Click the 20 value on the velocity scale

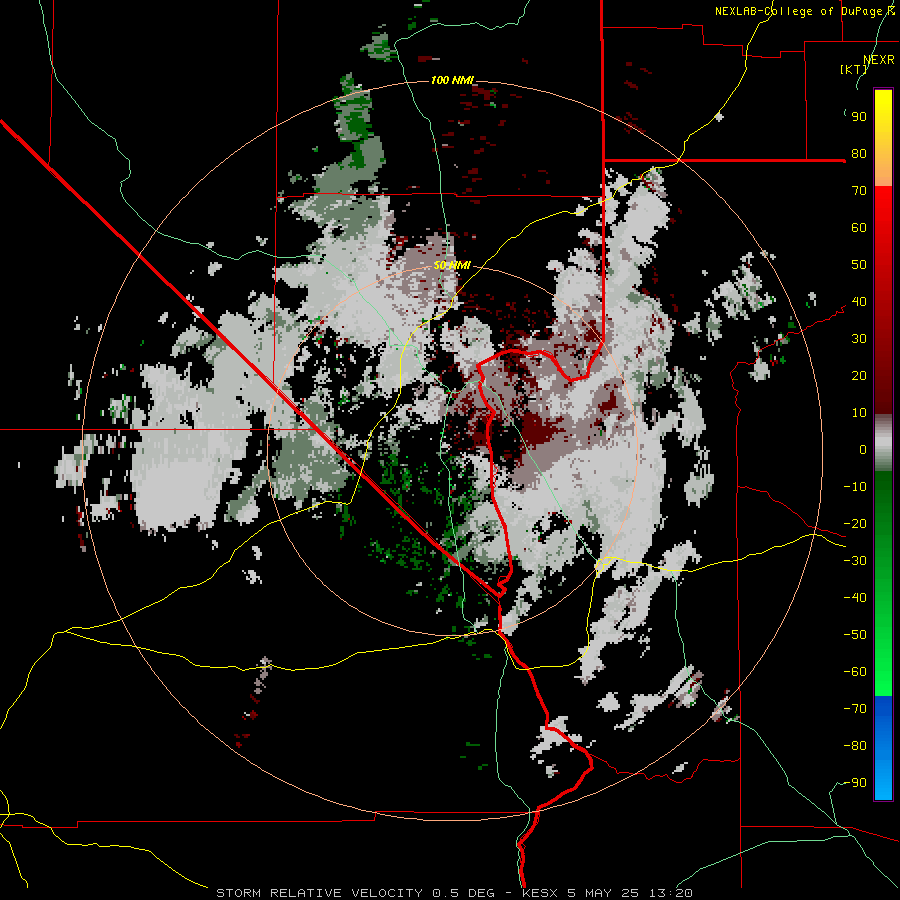point(859,376)
